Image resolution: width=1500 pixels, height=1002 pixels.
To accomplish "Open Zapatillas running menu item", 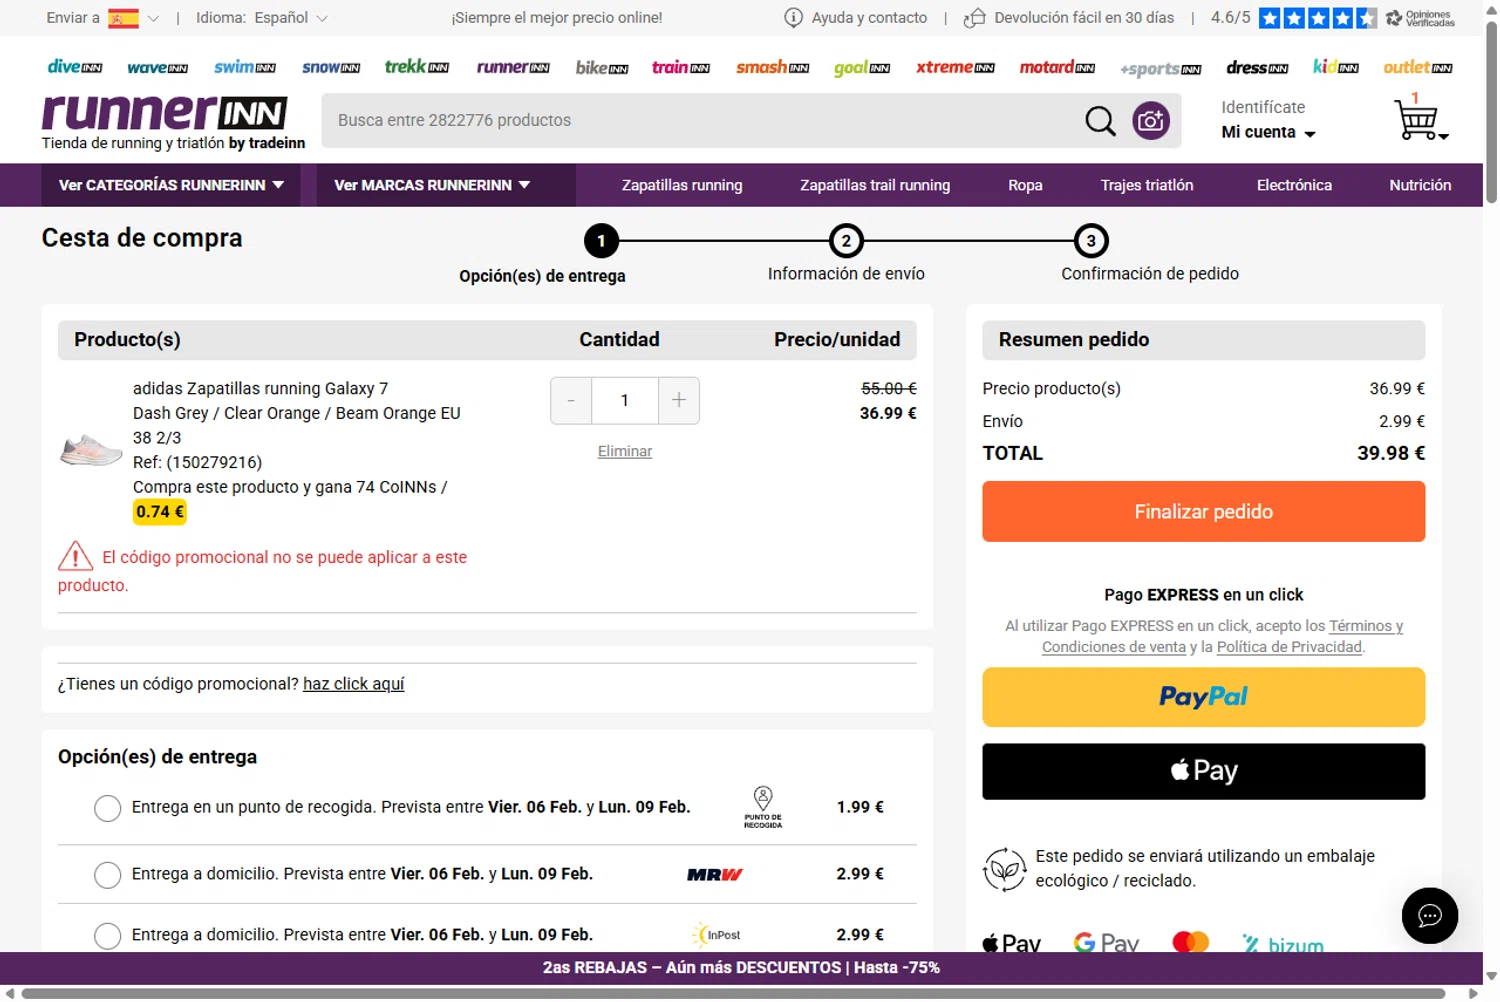I will 682,185.
